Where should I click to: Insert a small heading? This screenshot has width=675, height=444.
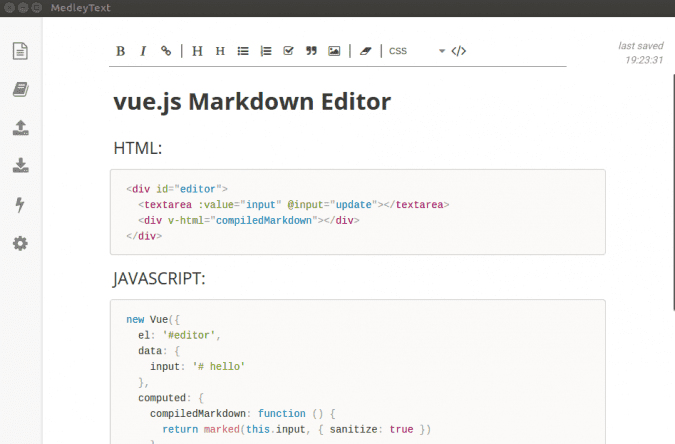pyautogui.click(x=220, y=51)
